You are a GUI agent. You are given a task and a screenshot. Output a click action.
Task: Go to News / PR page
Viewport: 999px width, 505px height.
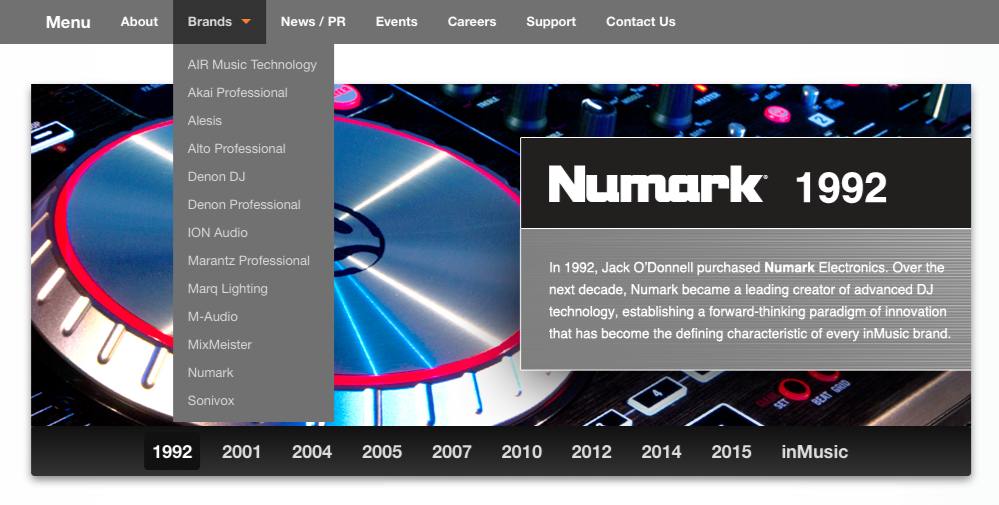(x=313, y=22)
